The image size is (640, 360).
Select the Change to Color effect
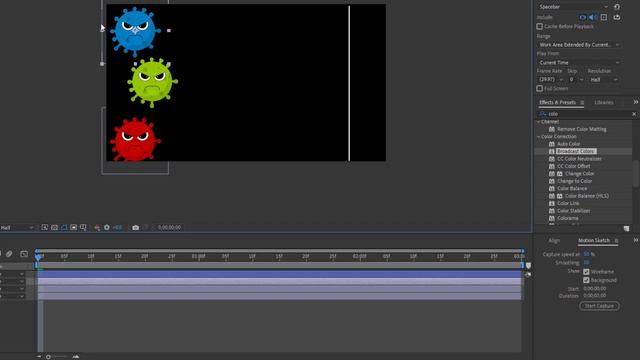point(574,181)
